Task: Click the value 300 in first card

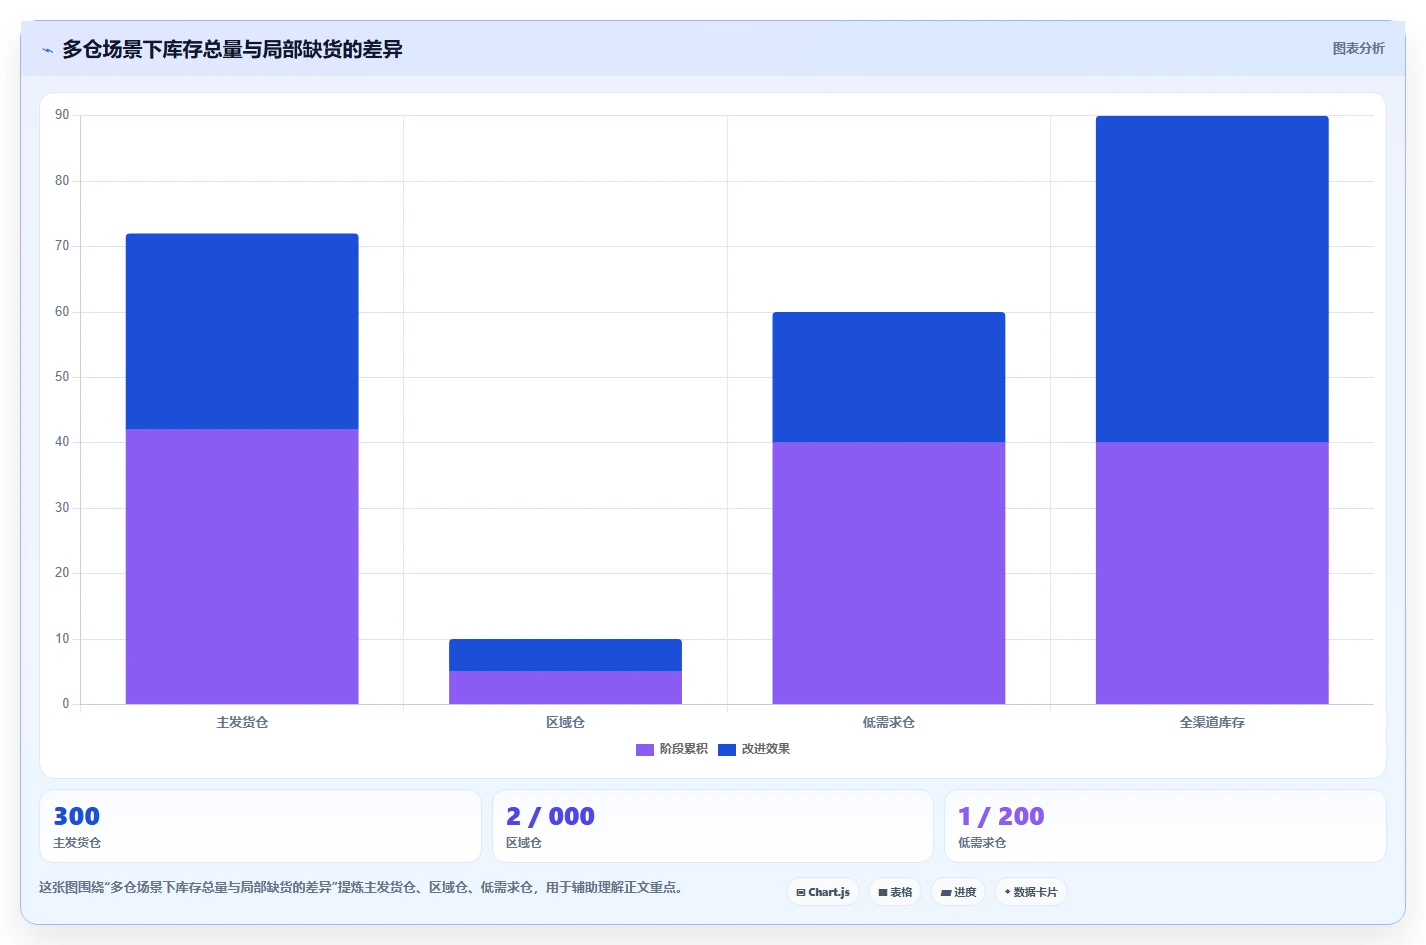Action: 77,816
